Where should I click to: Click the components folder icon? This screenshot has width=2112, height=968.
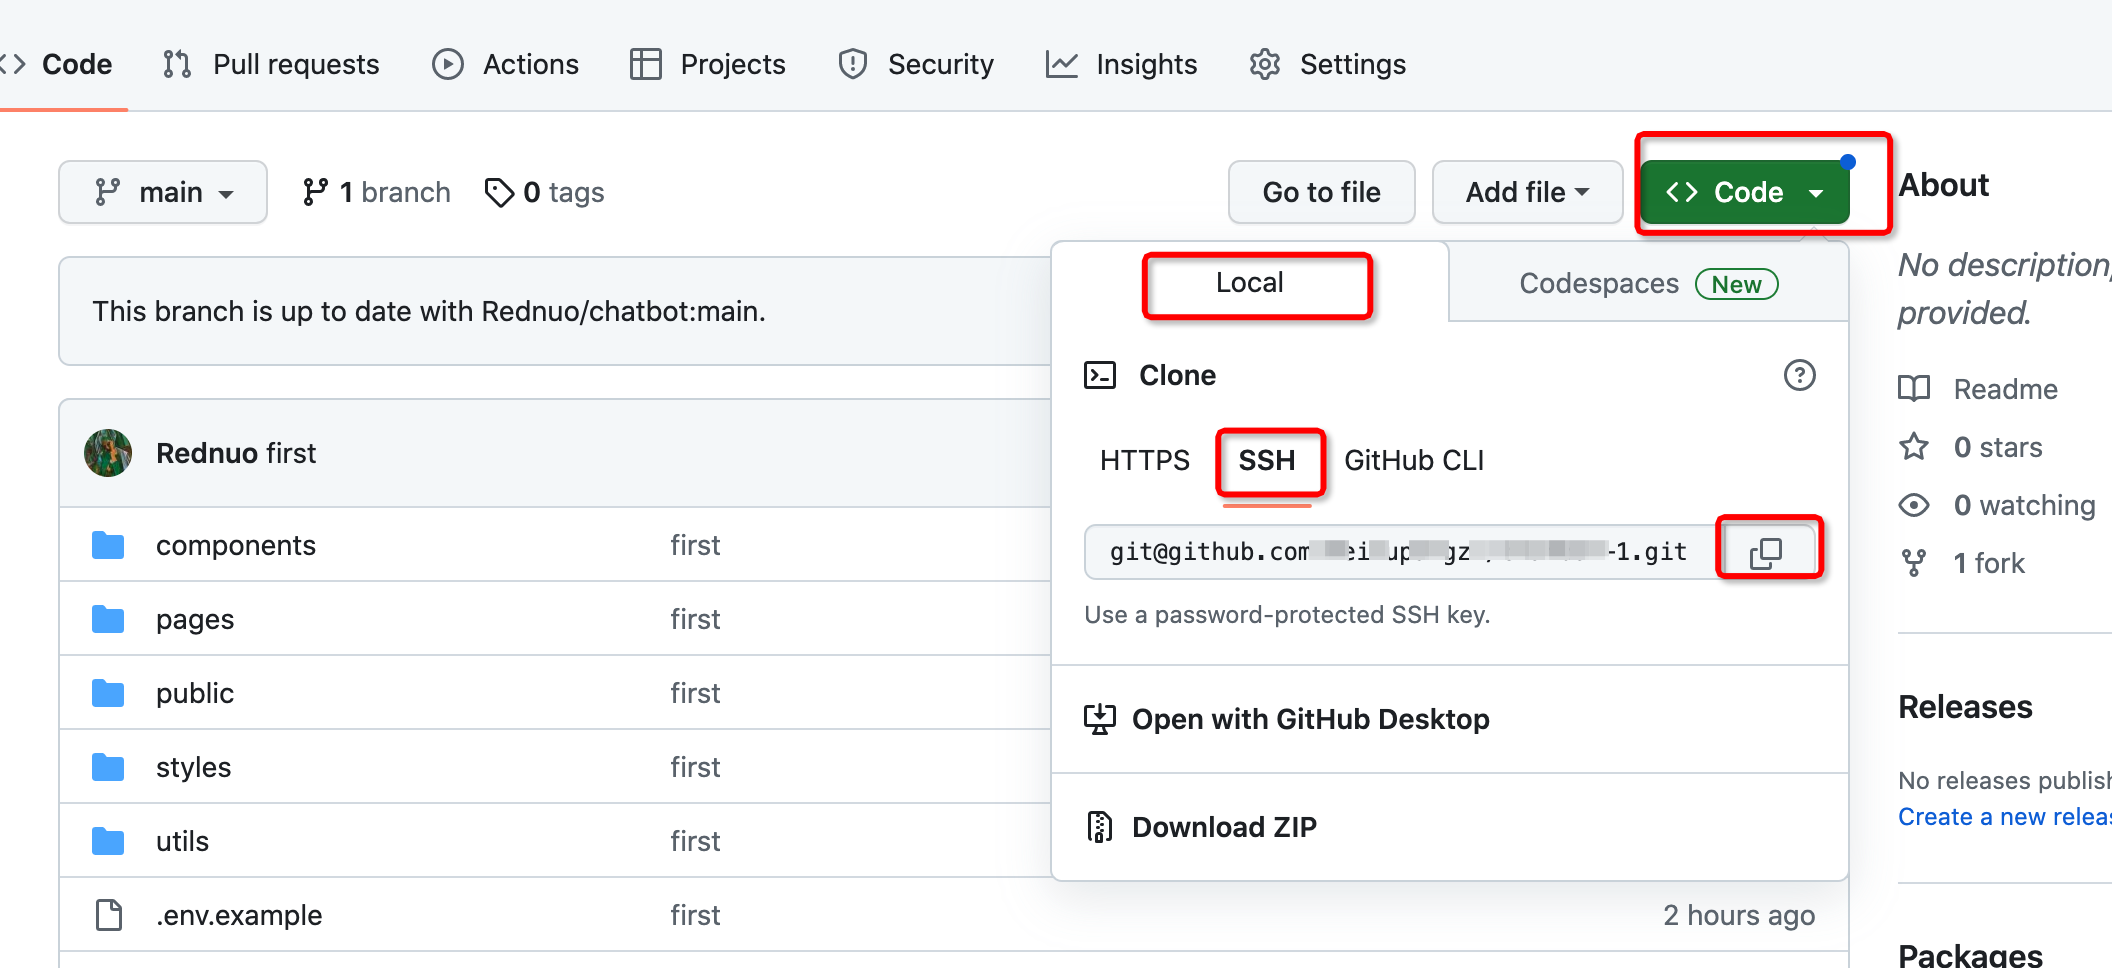(108, 545)
